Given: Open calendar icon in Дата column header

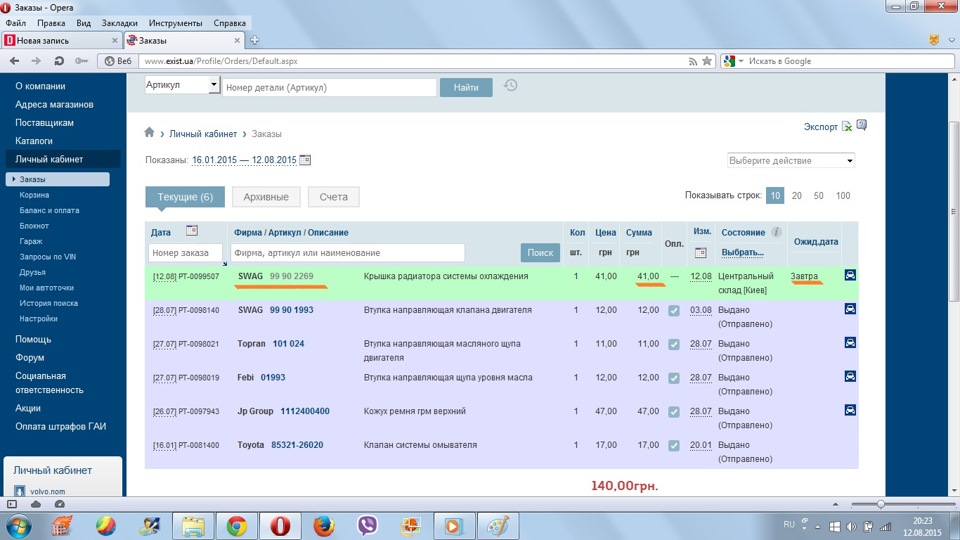Looking at the screenshot, I should [x=192, y=231].
